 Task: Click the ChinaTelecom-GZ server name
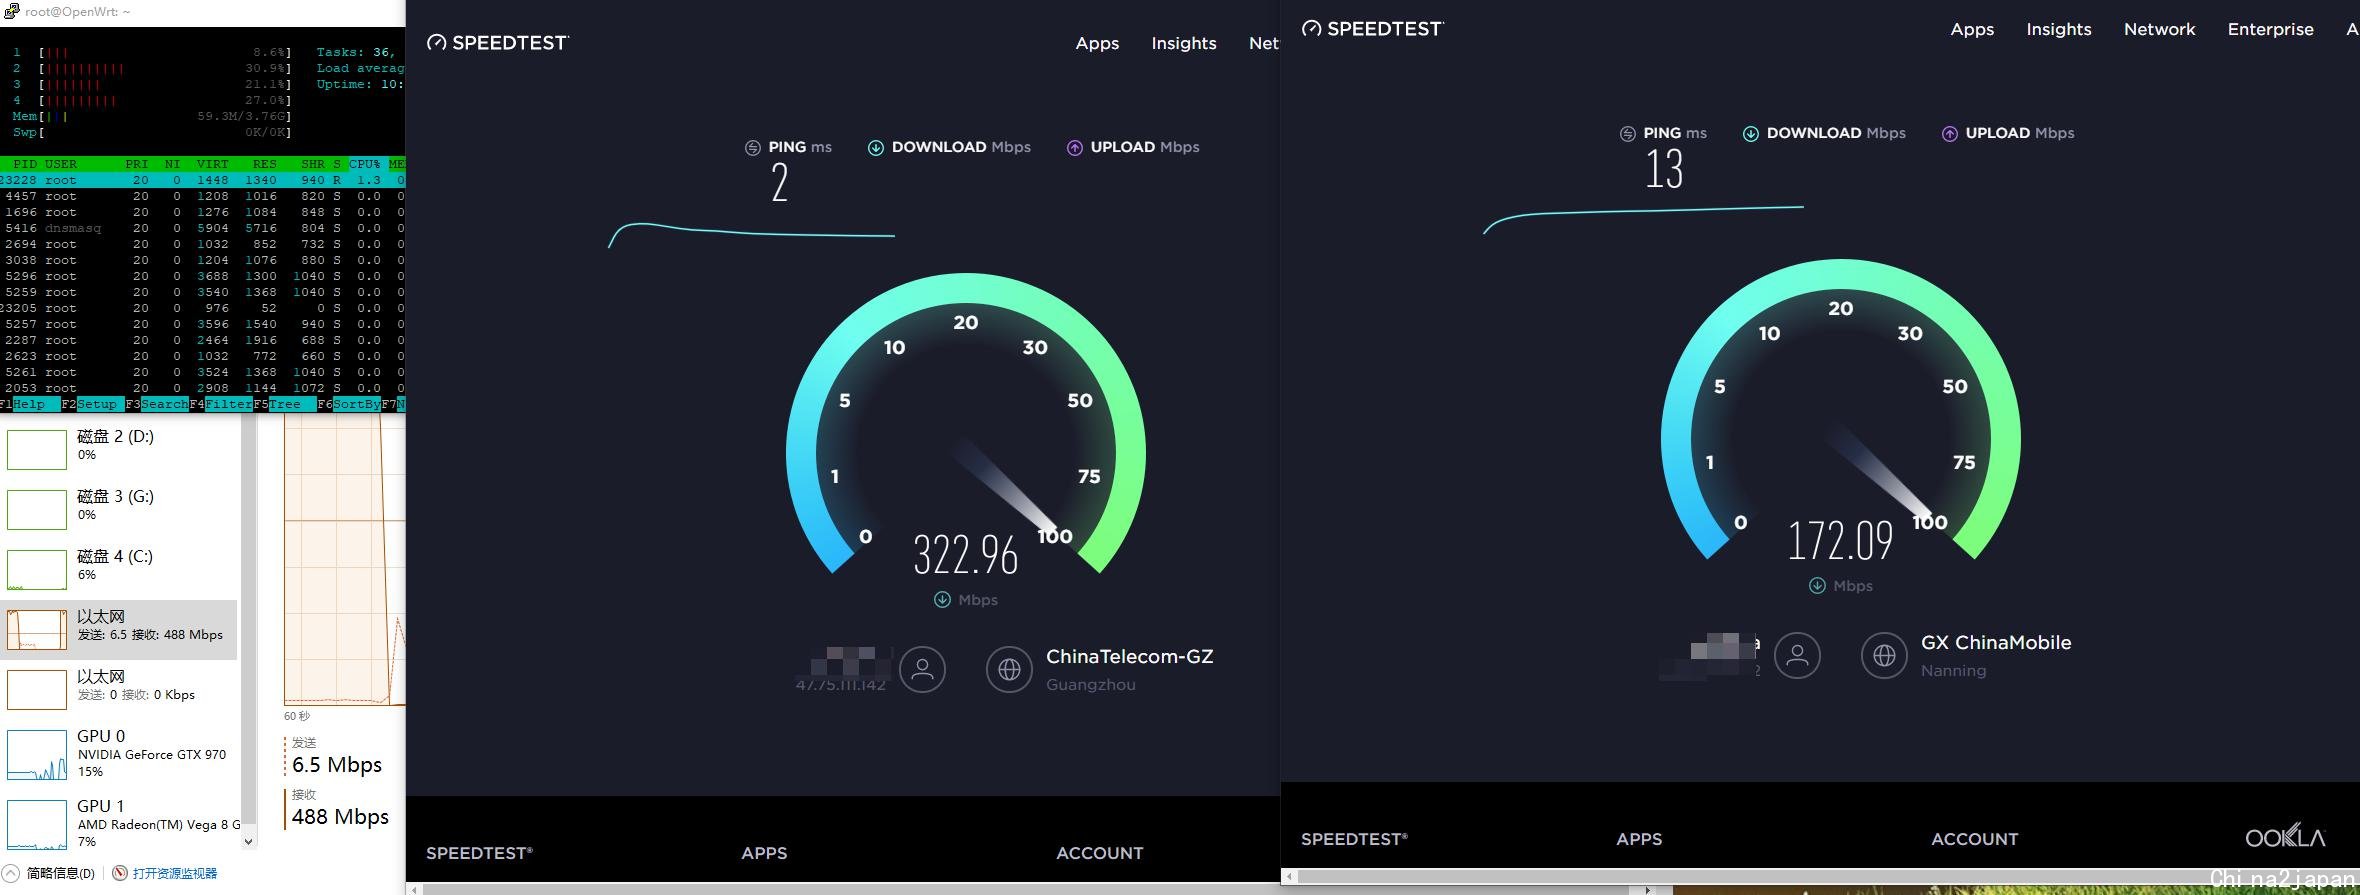coord(1129,656)
